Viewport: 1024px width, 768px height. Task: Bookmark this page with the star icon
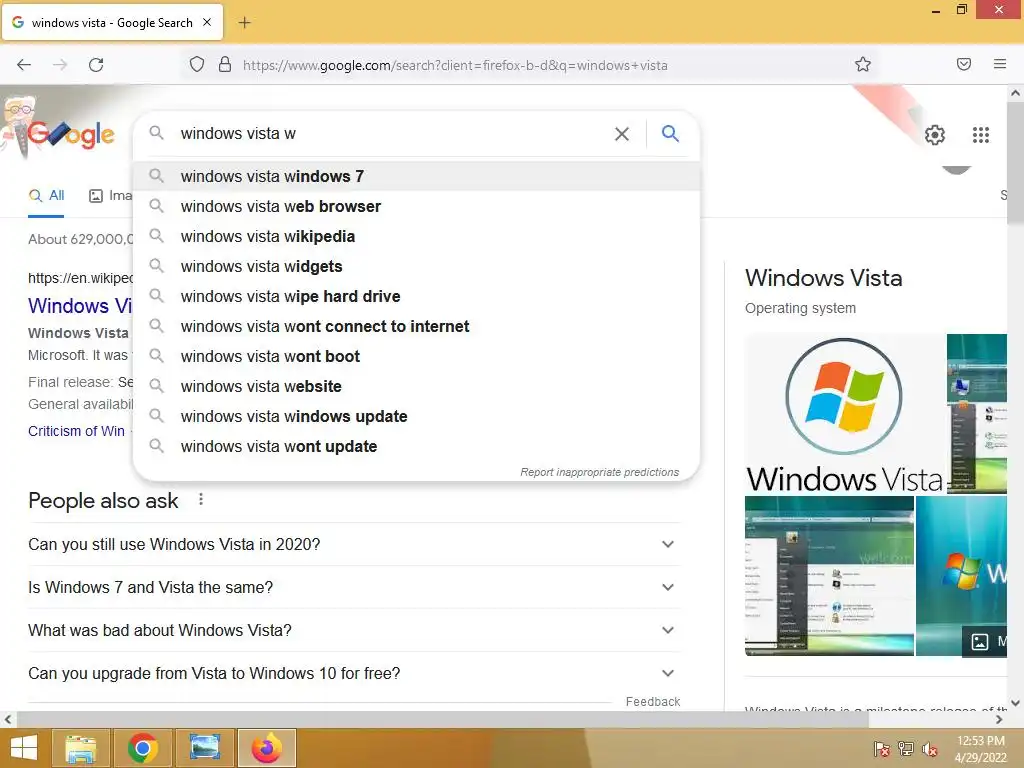[863, 65]
